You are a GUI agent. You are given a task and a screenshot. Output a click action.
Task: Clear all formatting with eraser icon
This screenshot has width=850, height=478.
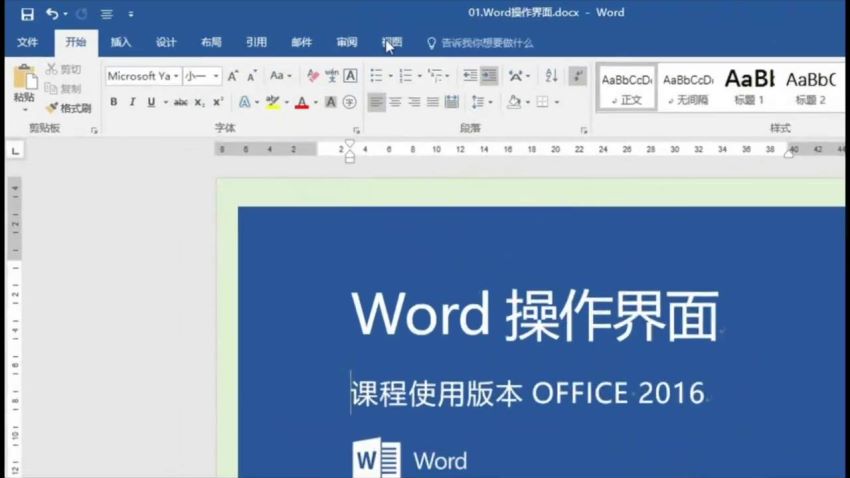[x=313, y=76]
